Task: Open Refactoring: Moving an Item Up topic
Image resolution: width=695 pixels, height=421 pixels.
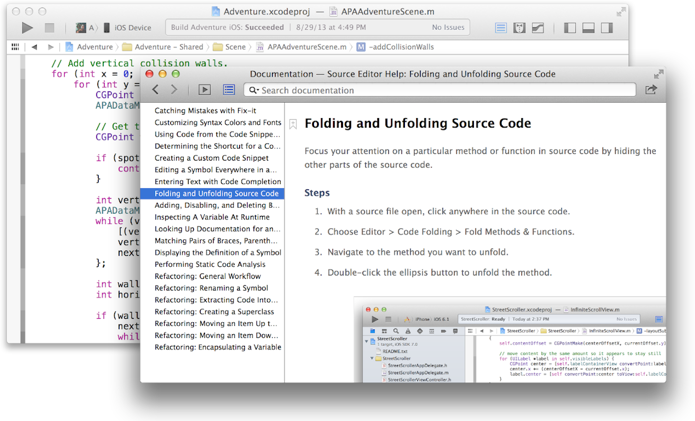Action: (216, 323)
